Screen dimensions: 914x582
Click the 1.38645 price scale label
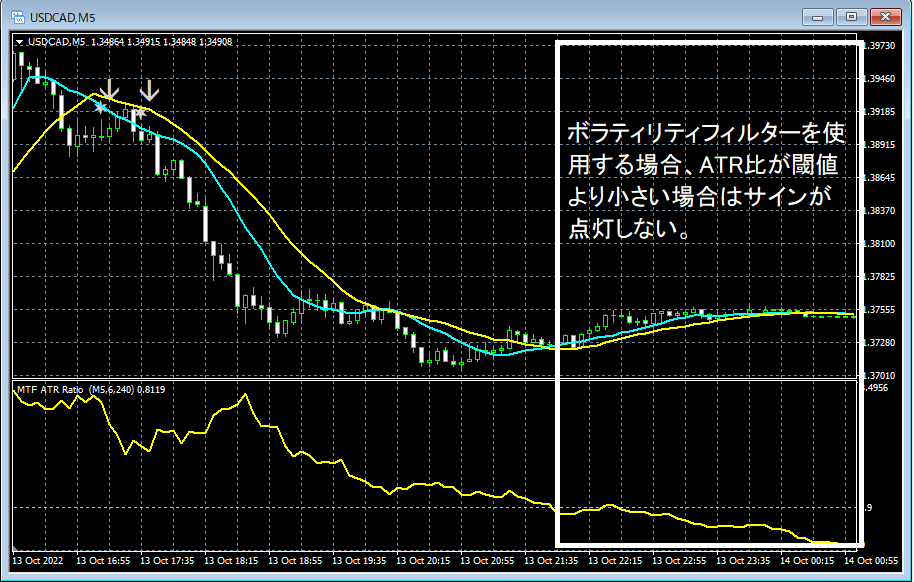point(881,177)
